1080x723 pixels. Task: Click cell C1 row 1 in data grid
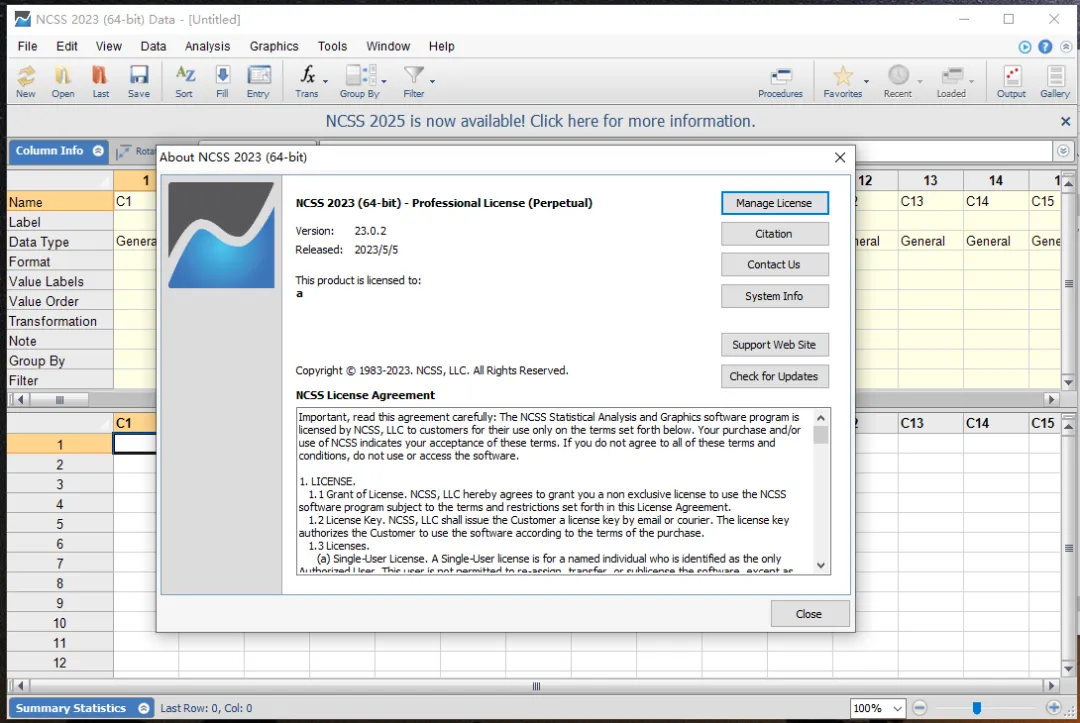[135, 444]
